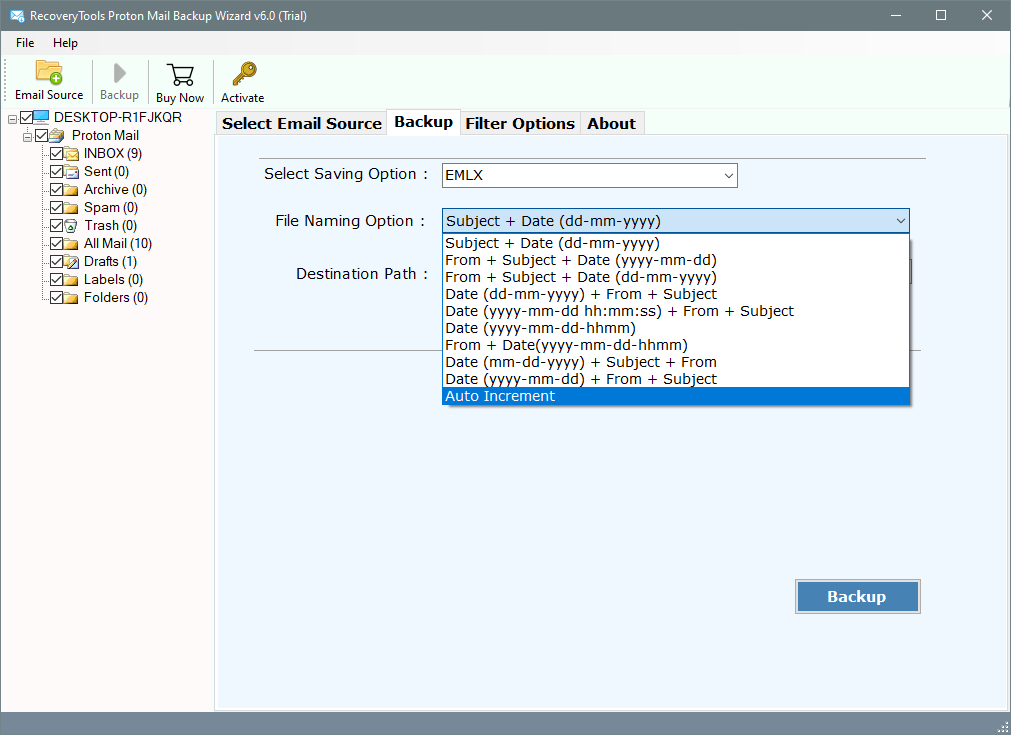Uncheck the Proton Mail checkbox
The image size is (1011, 735).
pos(42,135)
